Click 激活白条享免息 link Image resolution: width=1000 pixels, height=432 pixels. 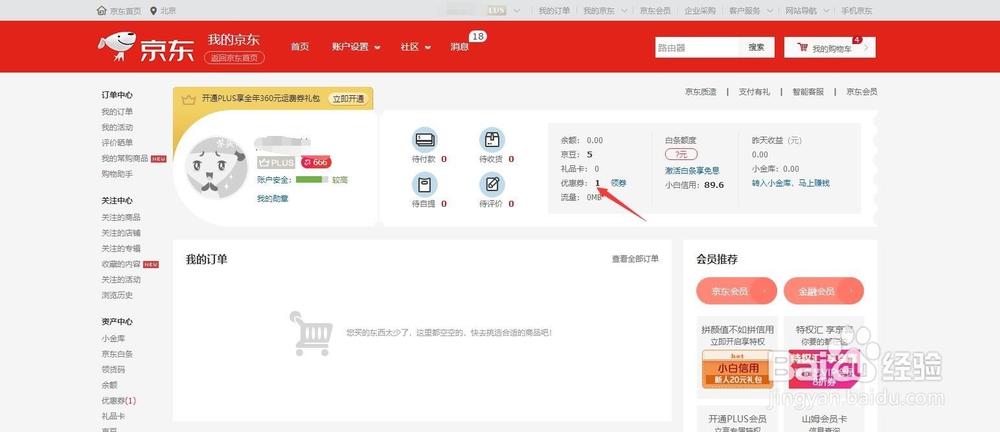692,170
